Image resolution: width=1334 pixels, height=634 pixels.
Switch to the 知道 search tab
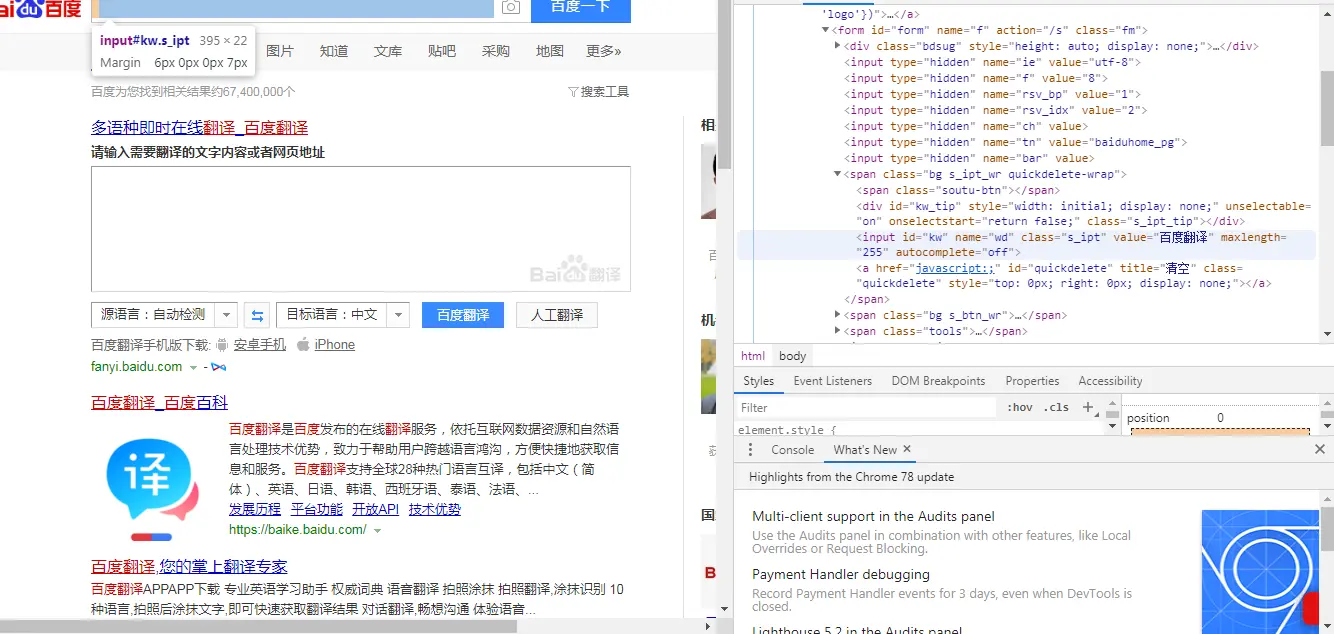point(334,51)
